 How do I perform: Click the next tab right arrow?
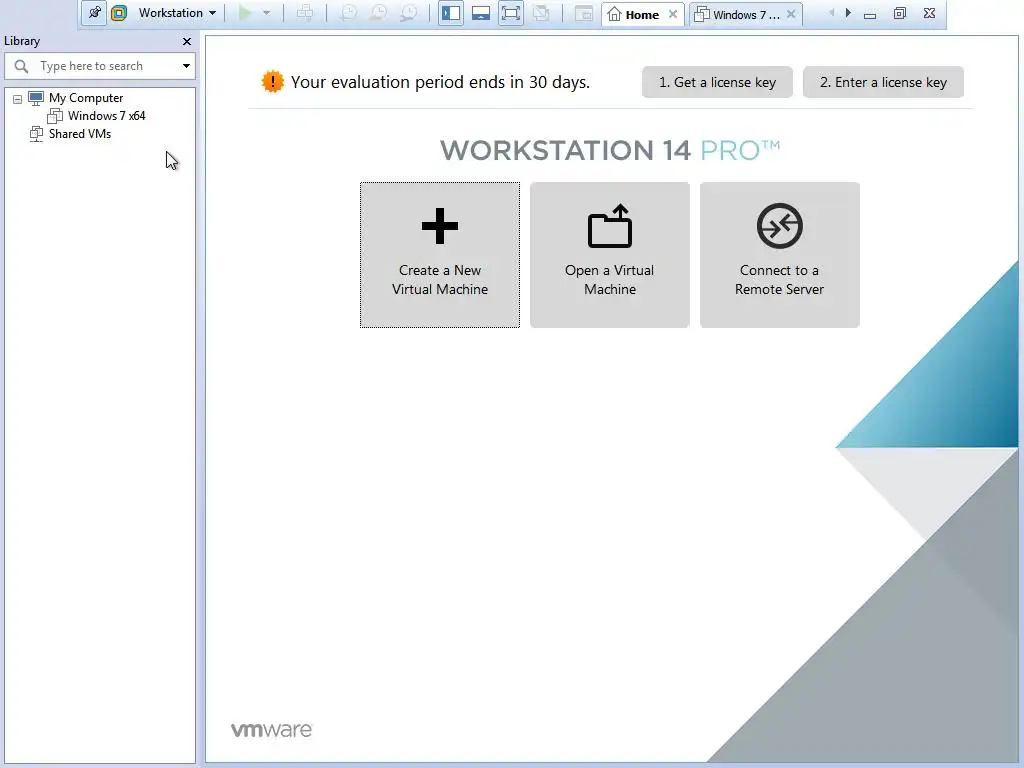(848, 13)
